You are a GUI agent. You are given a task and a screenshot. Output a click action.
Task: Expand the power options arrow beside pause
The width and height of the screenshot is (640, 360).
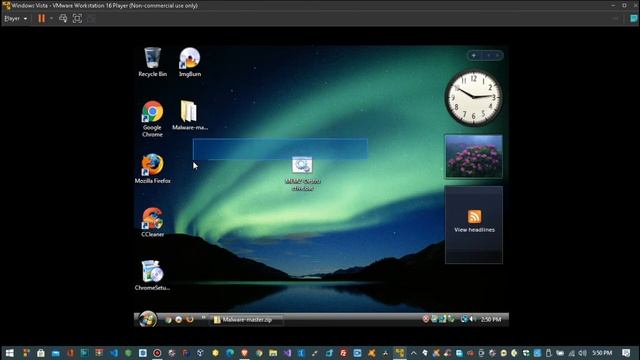(x=51, y=18)
